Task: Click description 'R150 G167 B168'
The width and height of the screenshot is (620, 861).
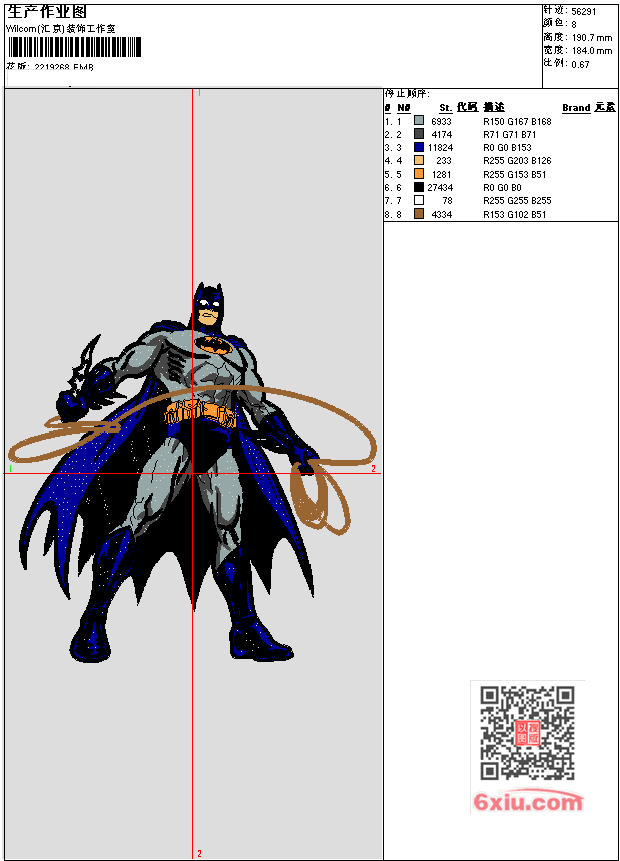Action: coord(517,121)
